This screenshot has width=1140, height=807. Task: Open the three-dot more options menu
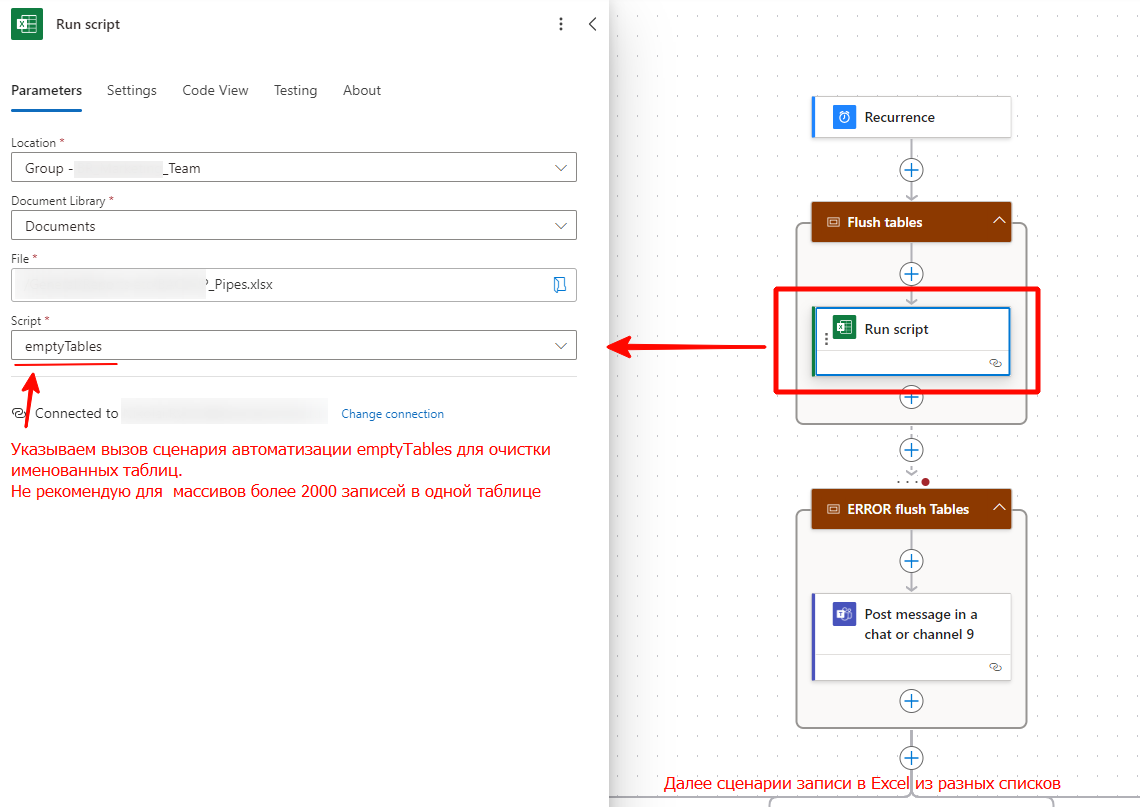561,24
